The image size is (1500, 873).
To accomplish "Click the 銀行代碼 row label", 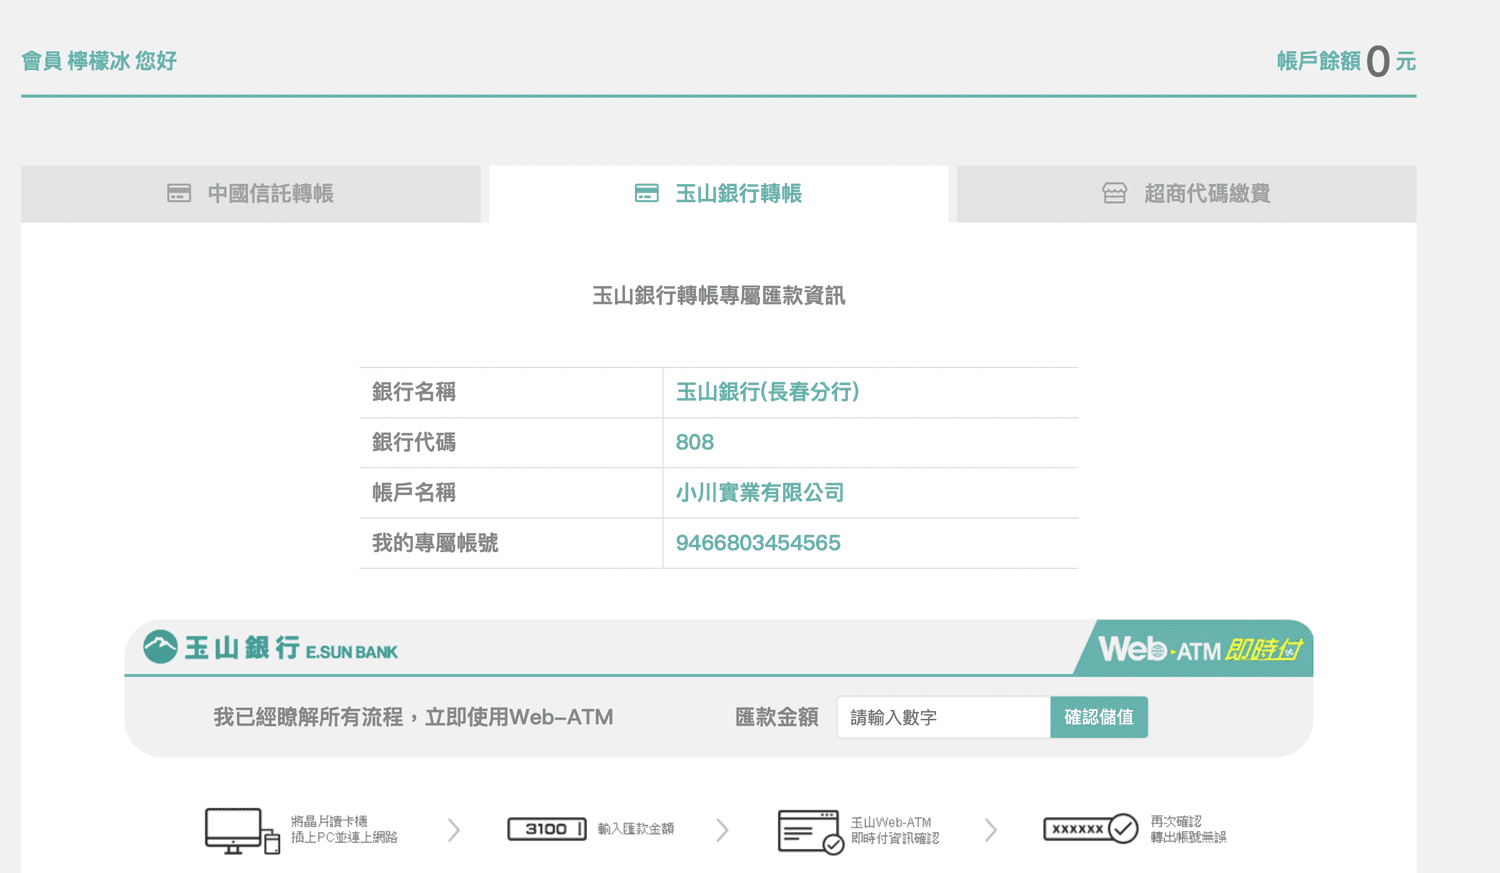I will [414, 442].
